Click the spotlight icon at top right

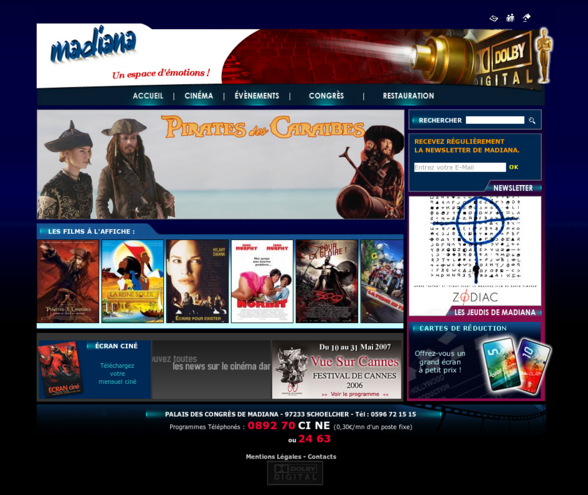[x=526, y=18]
